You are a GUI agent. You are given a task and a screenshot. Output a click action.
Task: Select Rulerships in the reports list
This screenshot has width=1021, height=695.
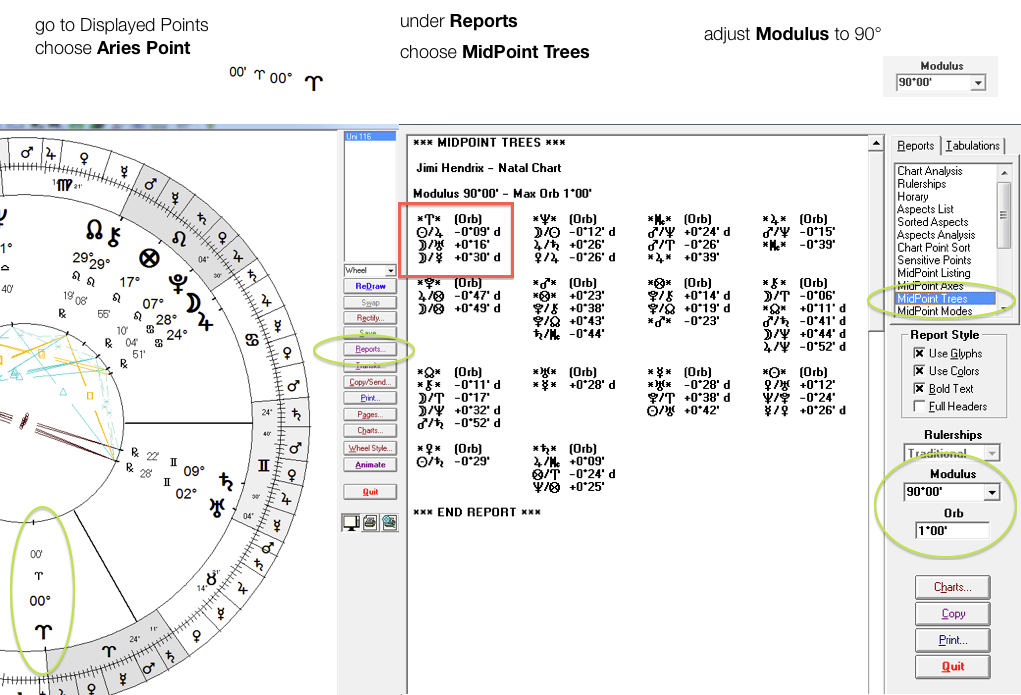coord(921,184)
